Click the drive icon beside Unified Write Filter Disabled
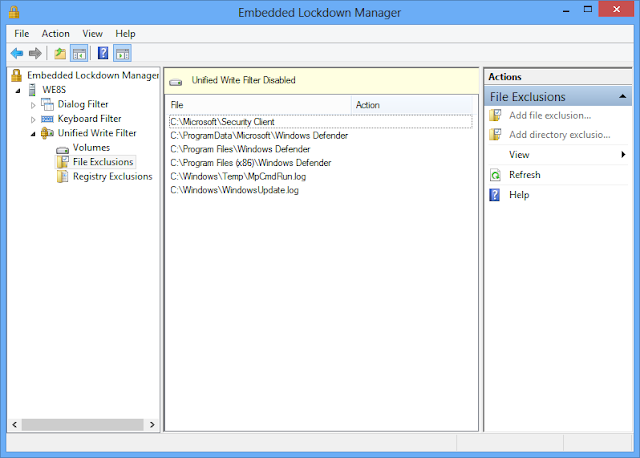Screen dimensions: 640x458 (x=176, y=82)
